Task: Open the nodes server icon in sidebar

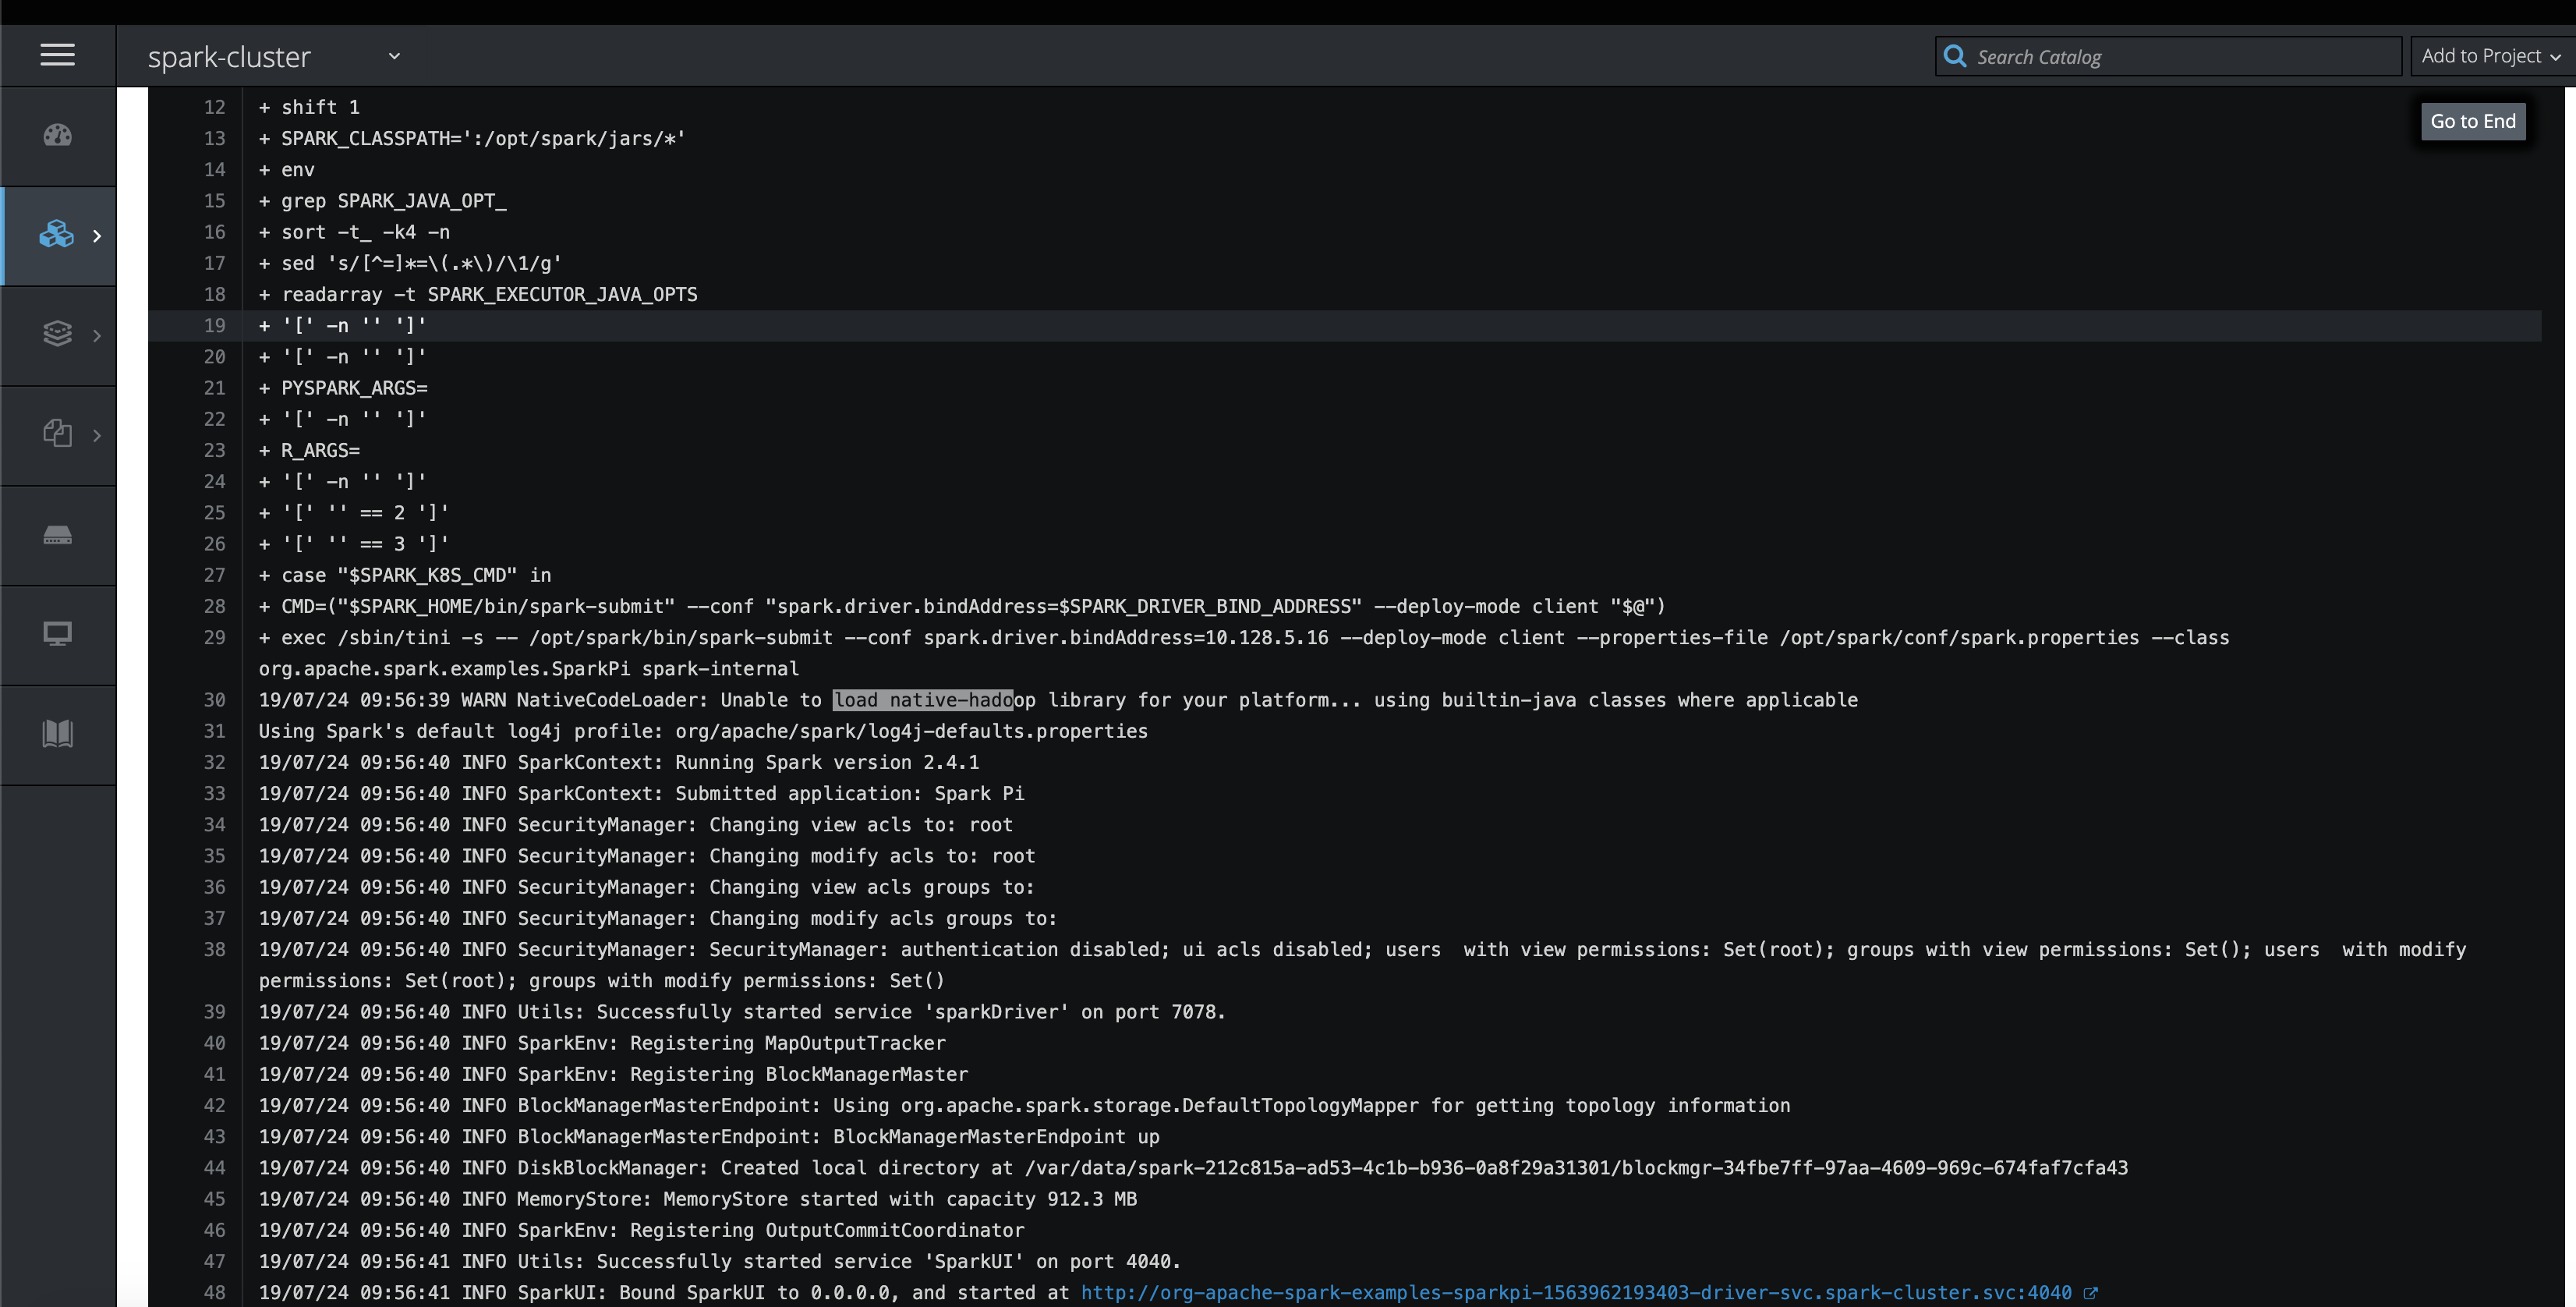Action: [x=57, y=535]
